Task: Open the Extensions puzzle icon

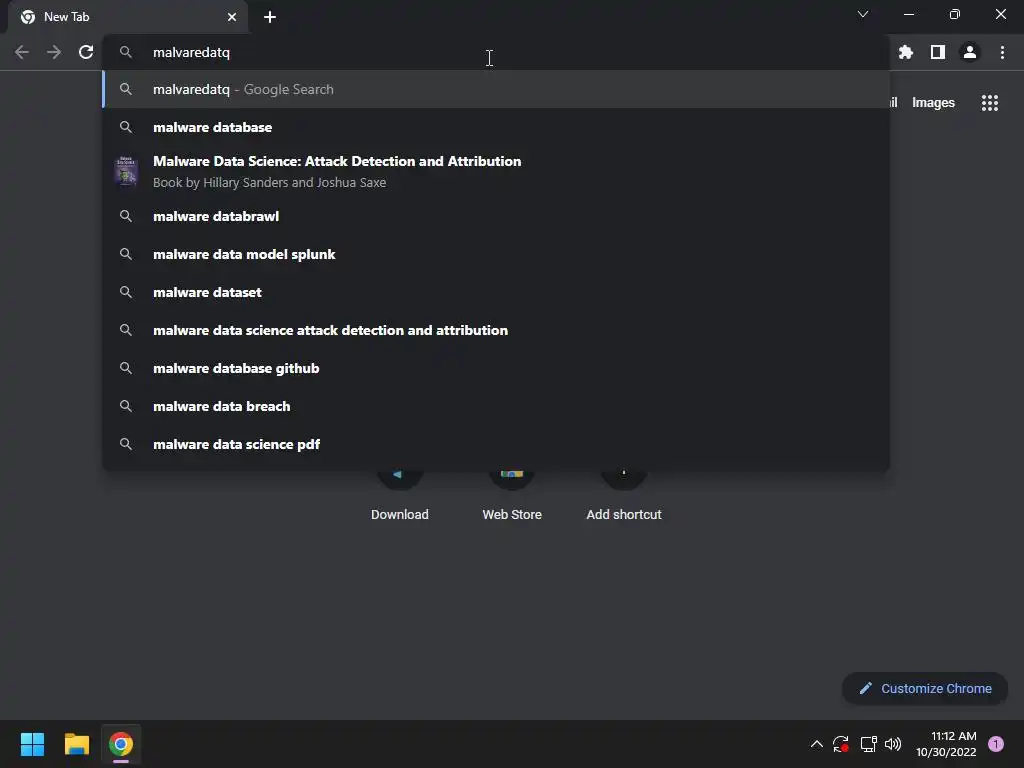Action: click(x=905, y=52)
